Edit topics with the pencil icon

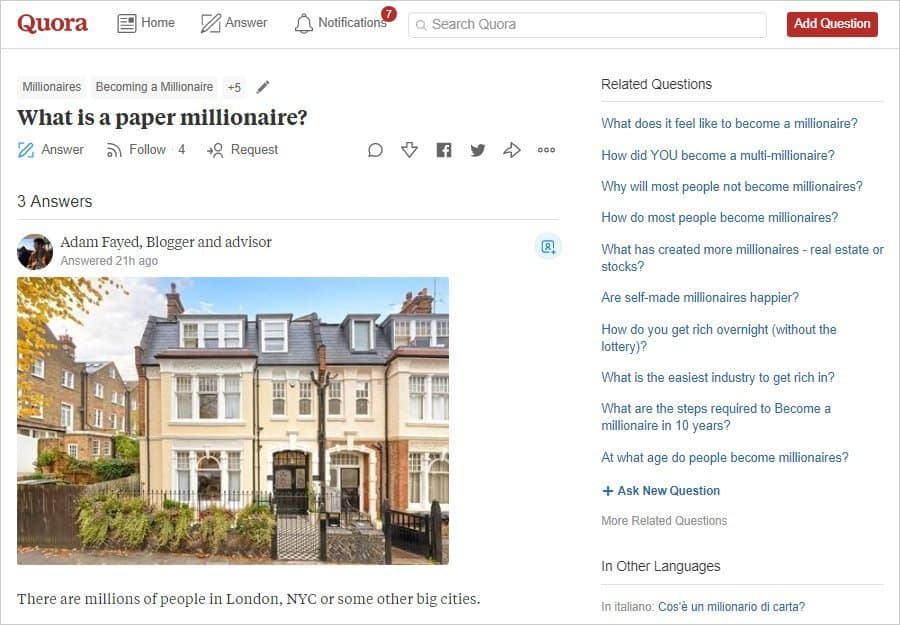263,87
